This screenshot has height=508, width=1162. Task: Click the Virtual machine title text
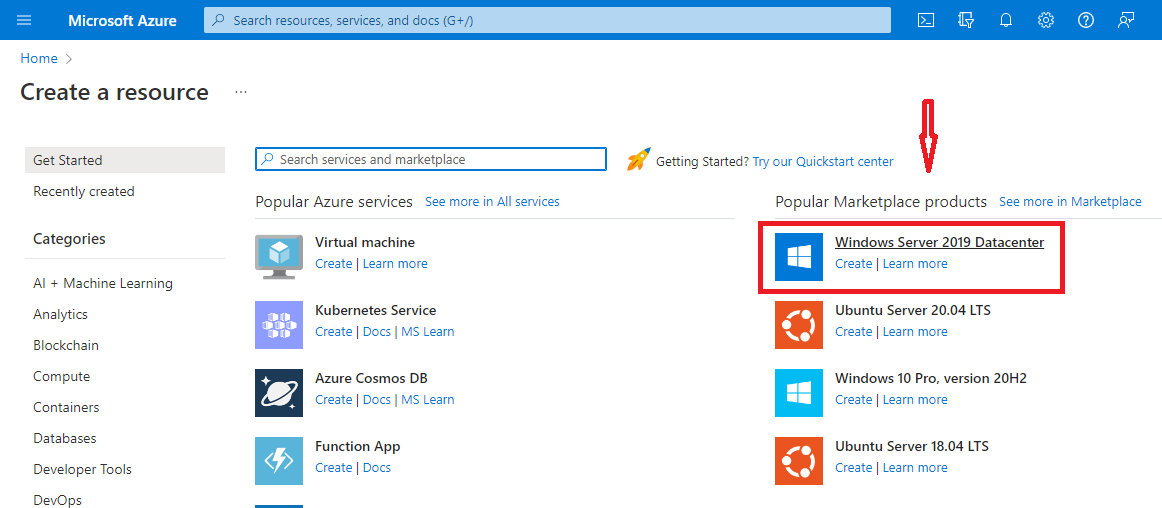[365, 243]
